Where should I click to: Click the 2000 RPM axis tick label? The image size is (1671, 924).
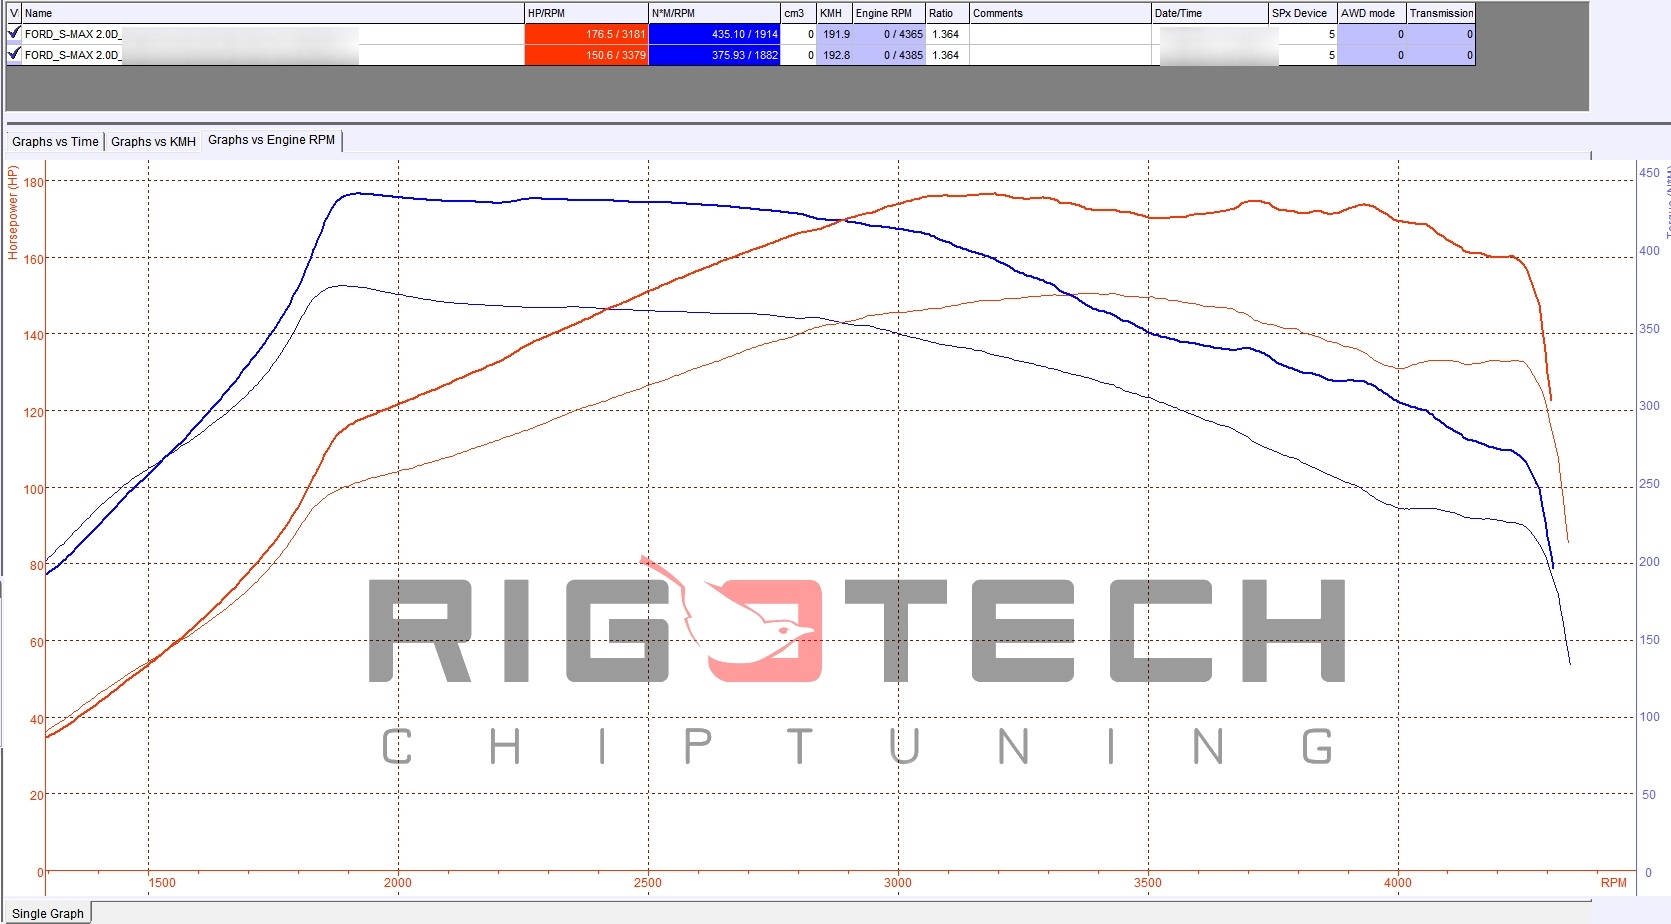click(x=397, y=882)
